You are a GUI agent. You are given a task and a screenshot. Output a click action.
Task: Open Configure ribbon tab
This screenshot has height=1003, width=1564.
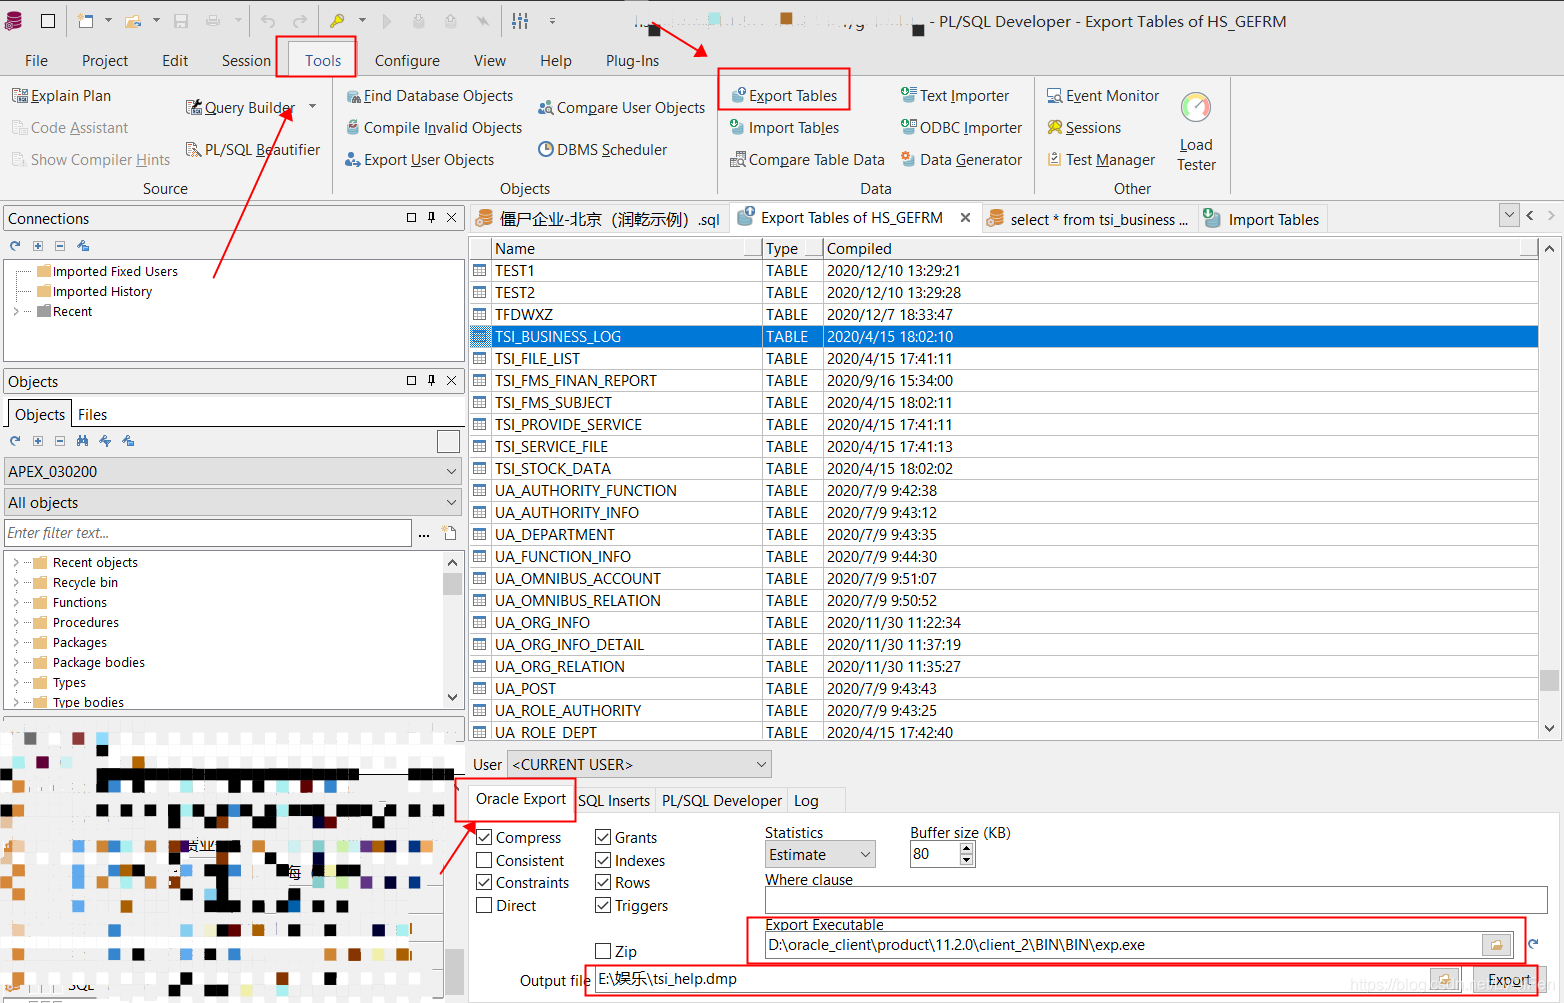[x=407, y=61]
